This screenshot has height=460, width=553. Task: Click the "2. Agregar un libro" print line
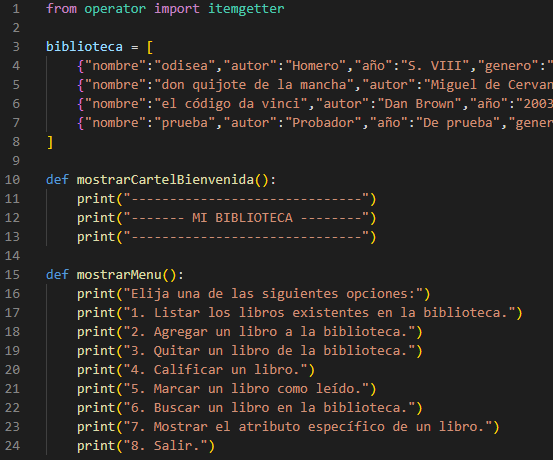(x=250, y=332)
